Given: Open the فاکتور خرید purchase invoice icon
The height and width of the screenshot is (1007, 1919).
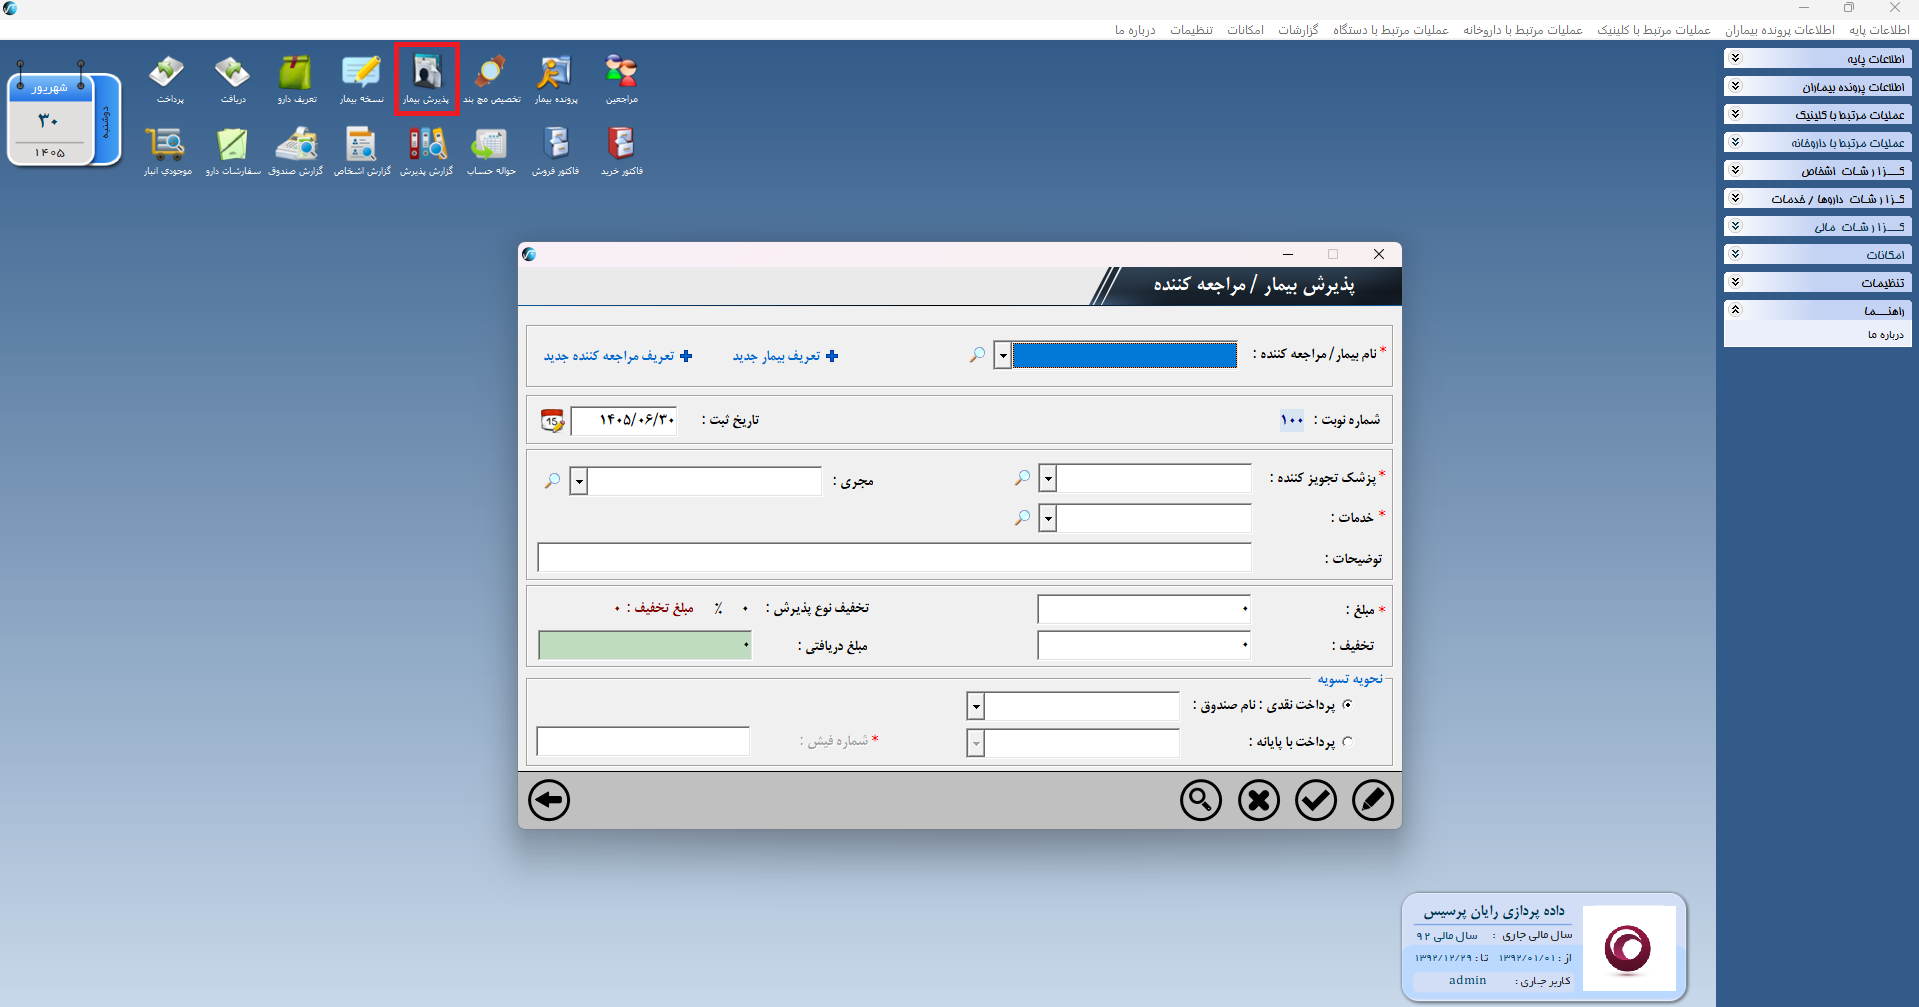Looking at the screenshot, I should point(621,151).
